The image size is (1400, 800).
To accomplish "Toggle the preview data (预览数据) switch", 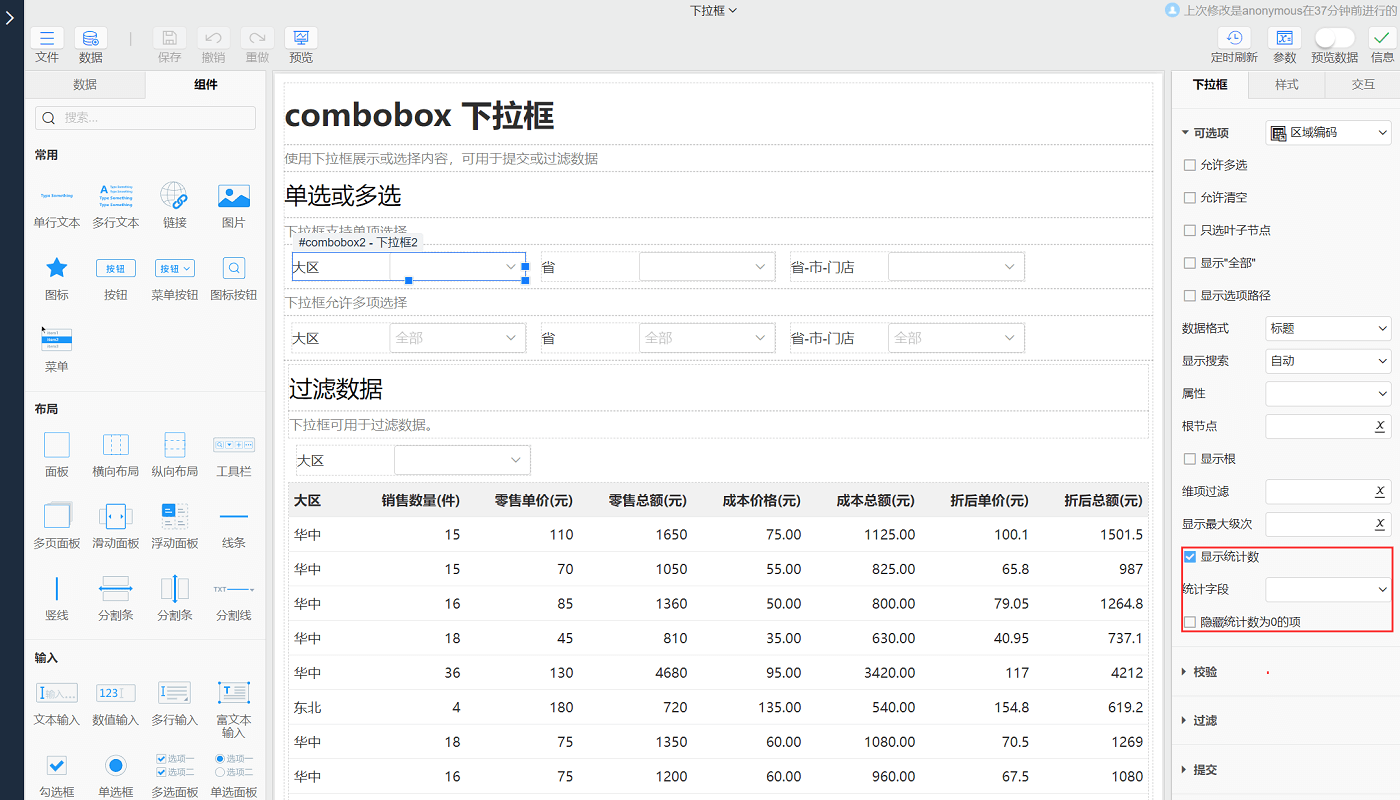I will tap(1334, 38).
